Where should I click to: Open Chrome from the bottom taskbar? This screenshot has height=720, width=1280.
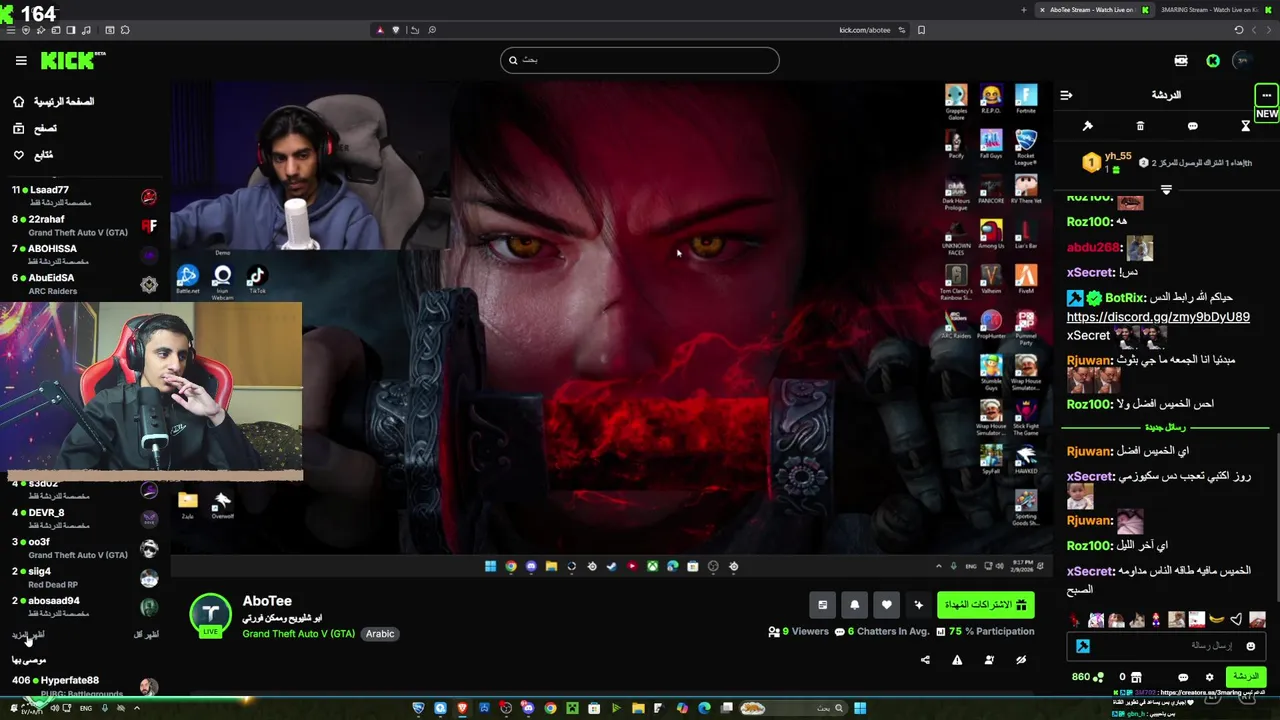550,709
